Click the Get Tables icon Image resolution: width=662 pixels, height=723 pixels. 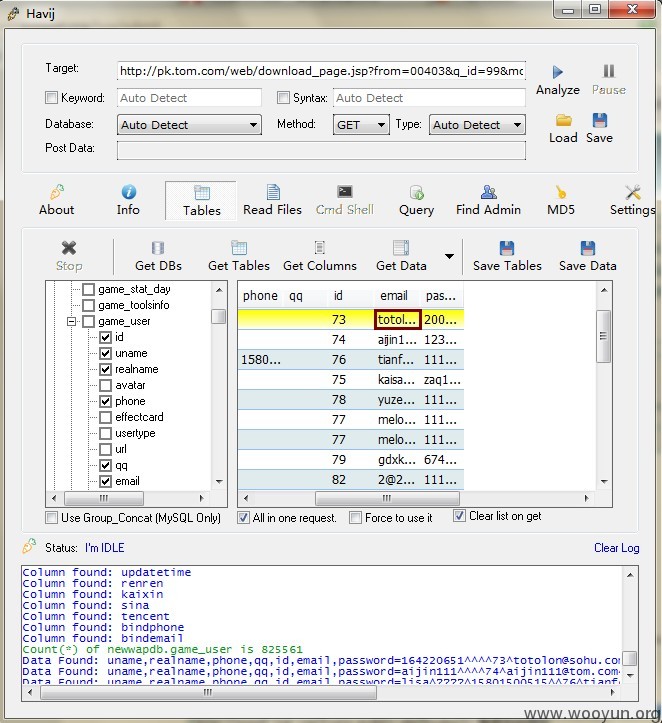click(239, 248)
